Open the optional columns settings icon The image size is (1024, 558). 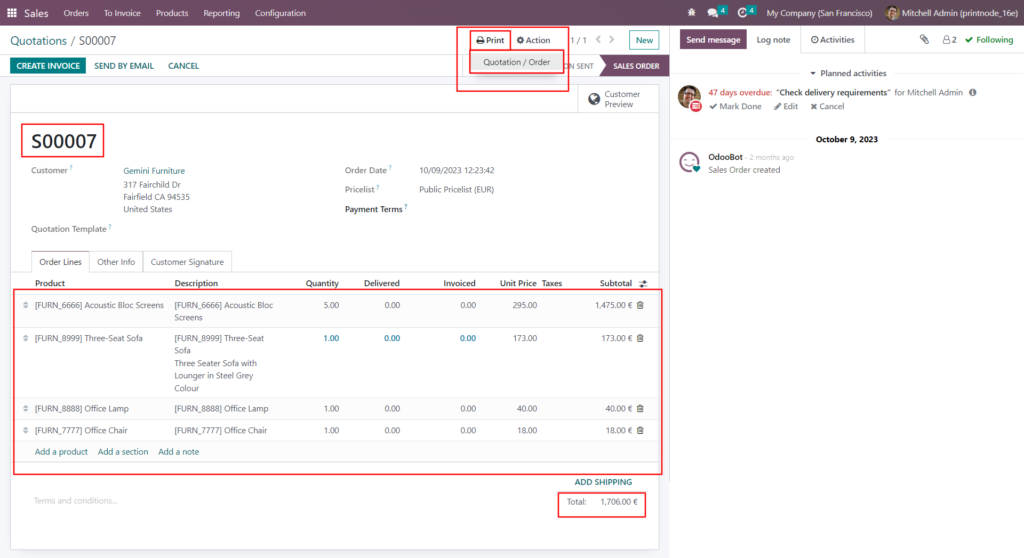pos(643,284)
